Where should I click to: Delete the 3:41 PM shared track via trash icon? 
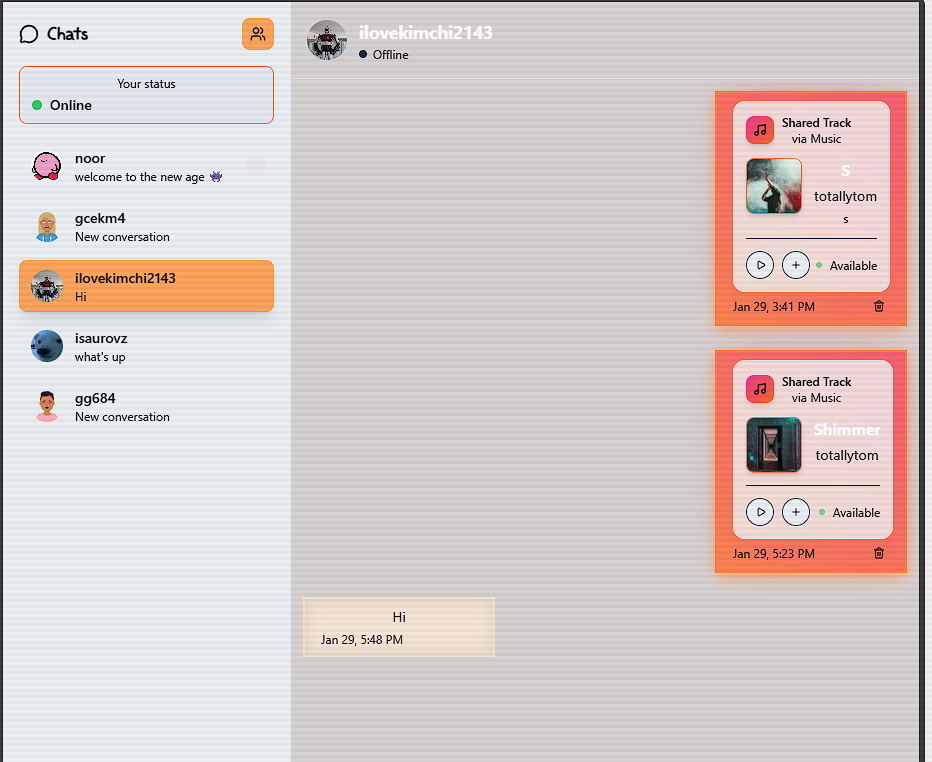(878, 306)
